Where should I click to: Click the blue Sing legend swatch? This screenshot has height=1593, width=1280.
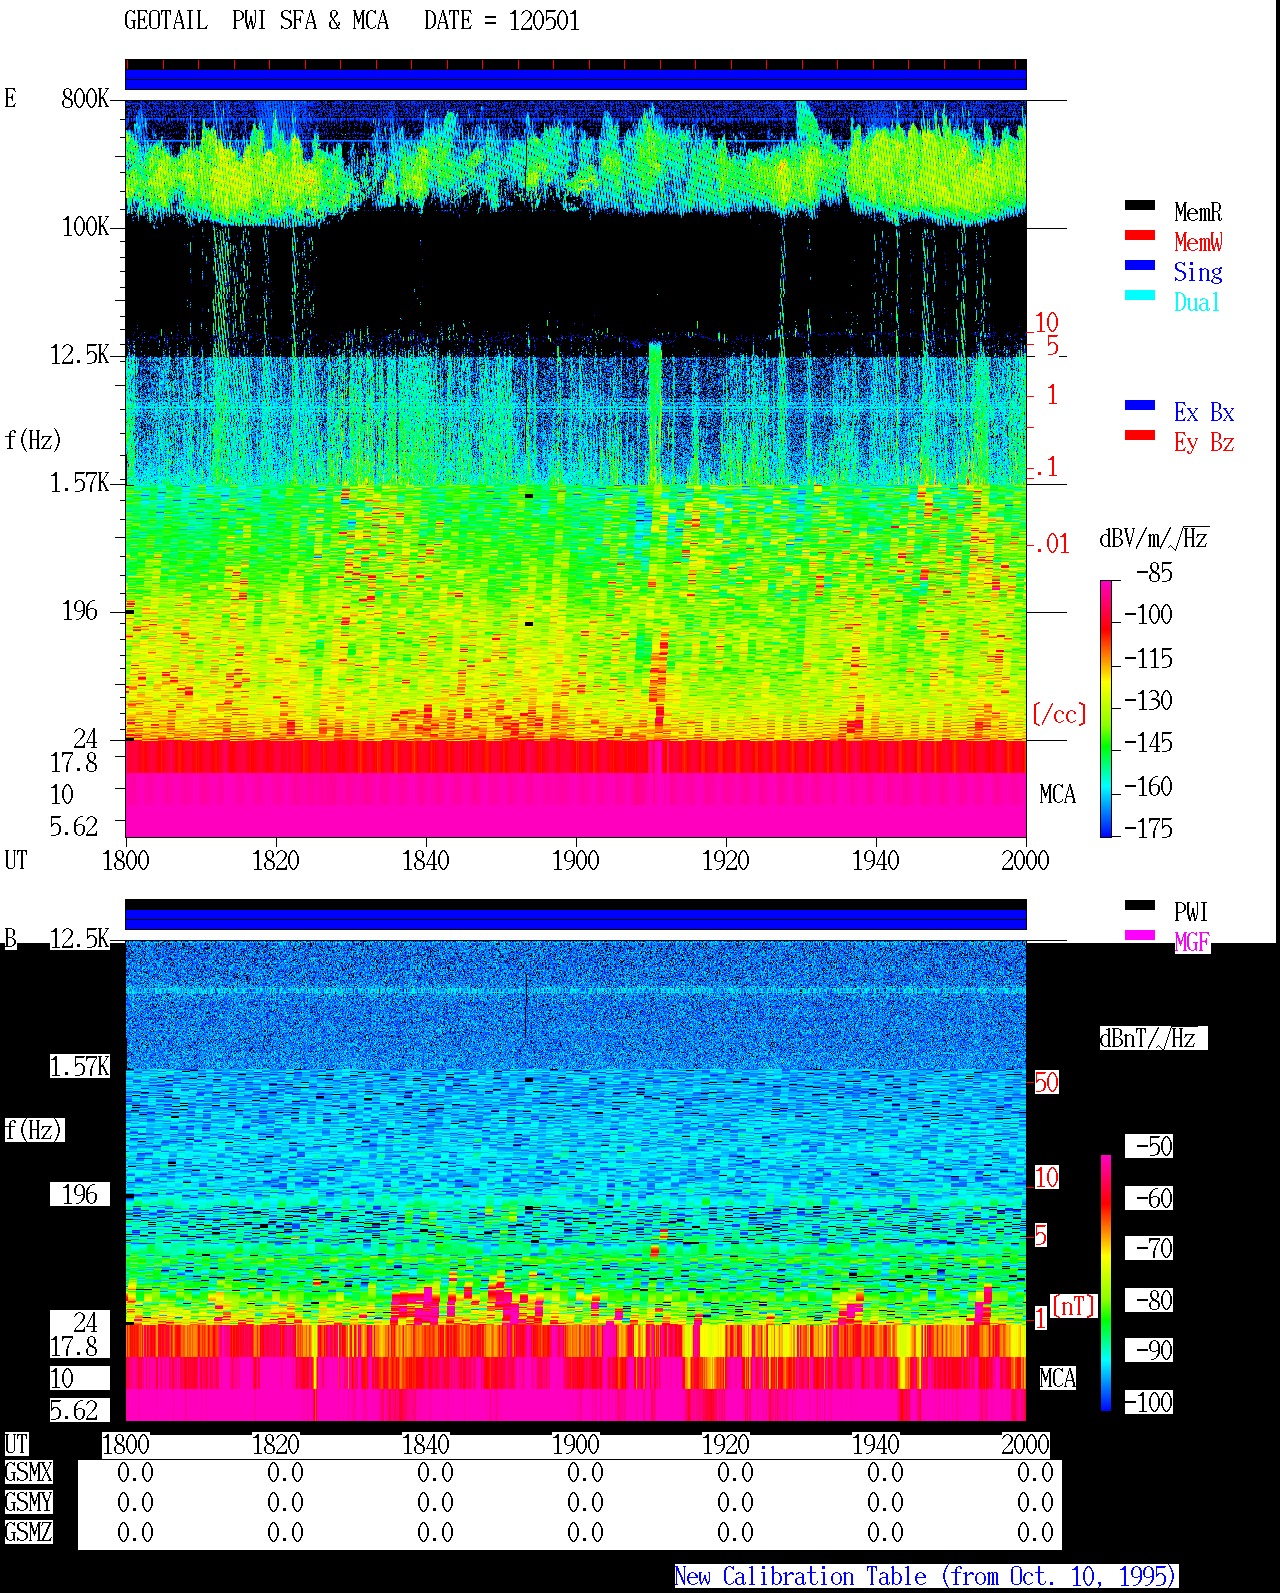tap(1139, 265)
